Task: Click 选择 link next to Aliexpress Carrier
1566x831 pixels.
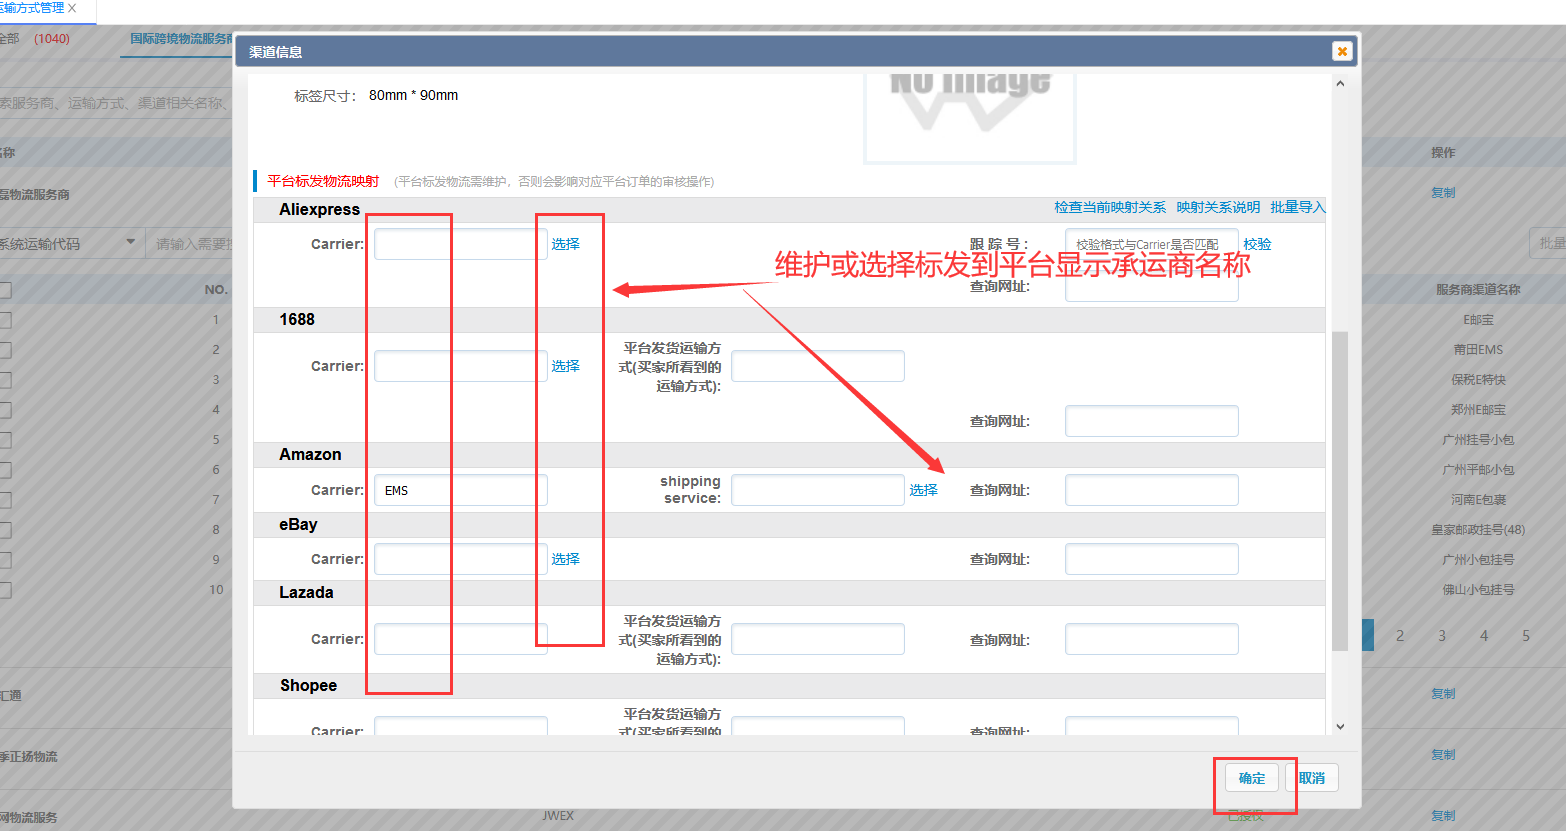Action: (x=565, y=244)
